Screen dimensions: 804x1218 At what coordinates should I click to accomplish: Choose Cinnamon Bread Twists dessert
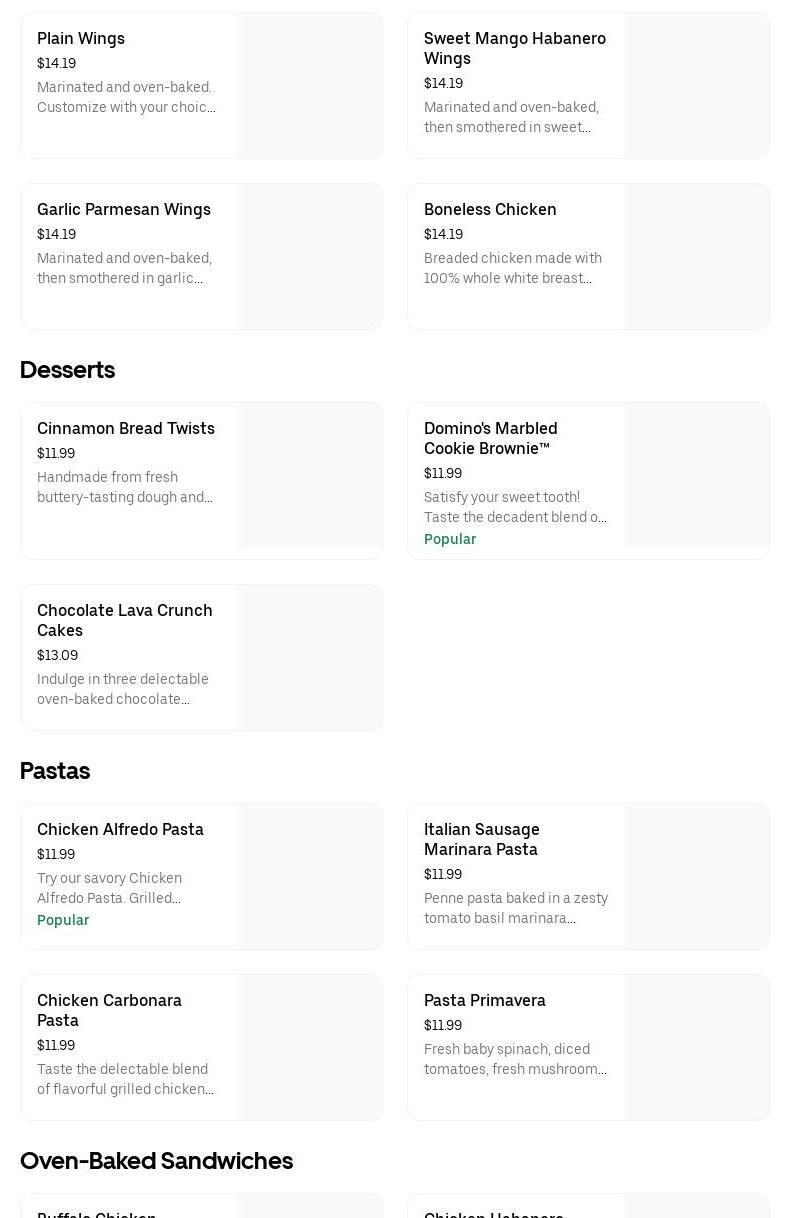pyautogui.click(x=126, y=429)
